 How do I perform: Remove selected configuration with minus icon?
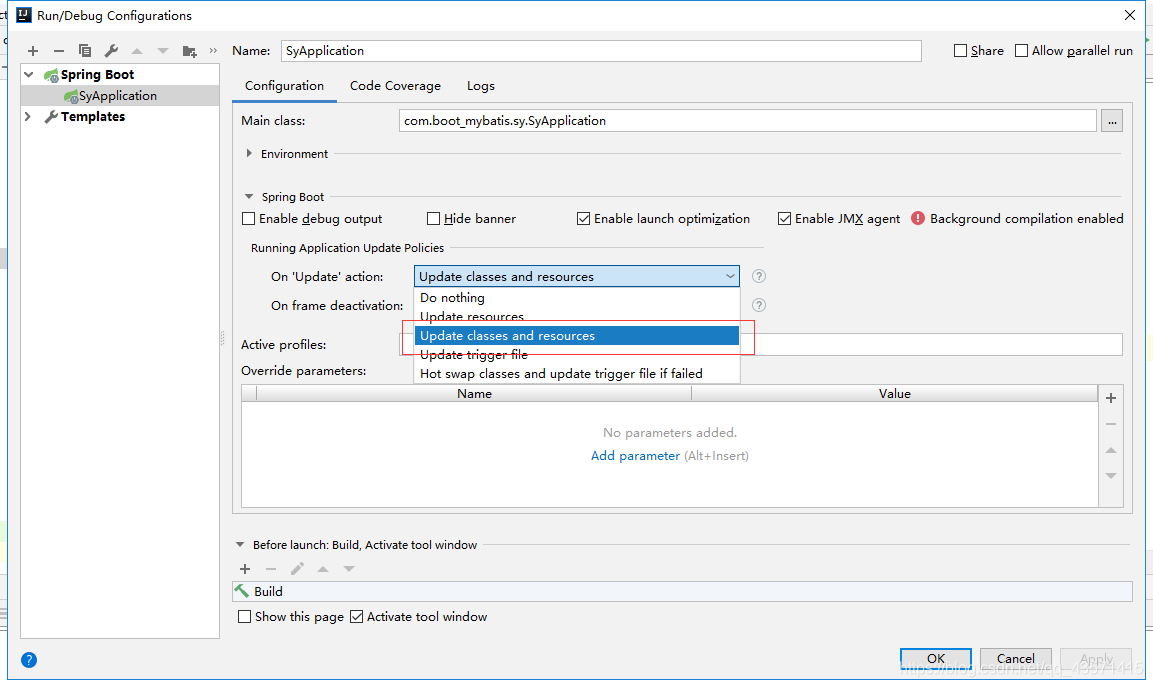tap(59, 51)
